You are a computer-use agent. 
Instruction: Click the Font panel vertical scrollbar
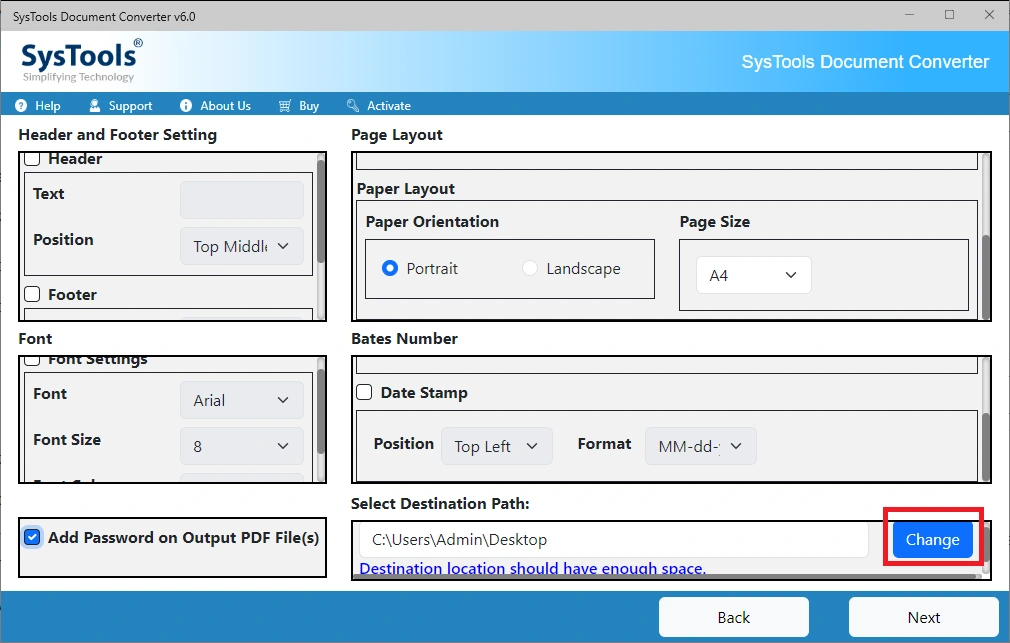click(x=321, y=413)
